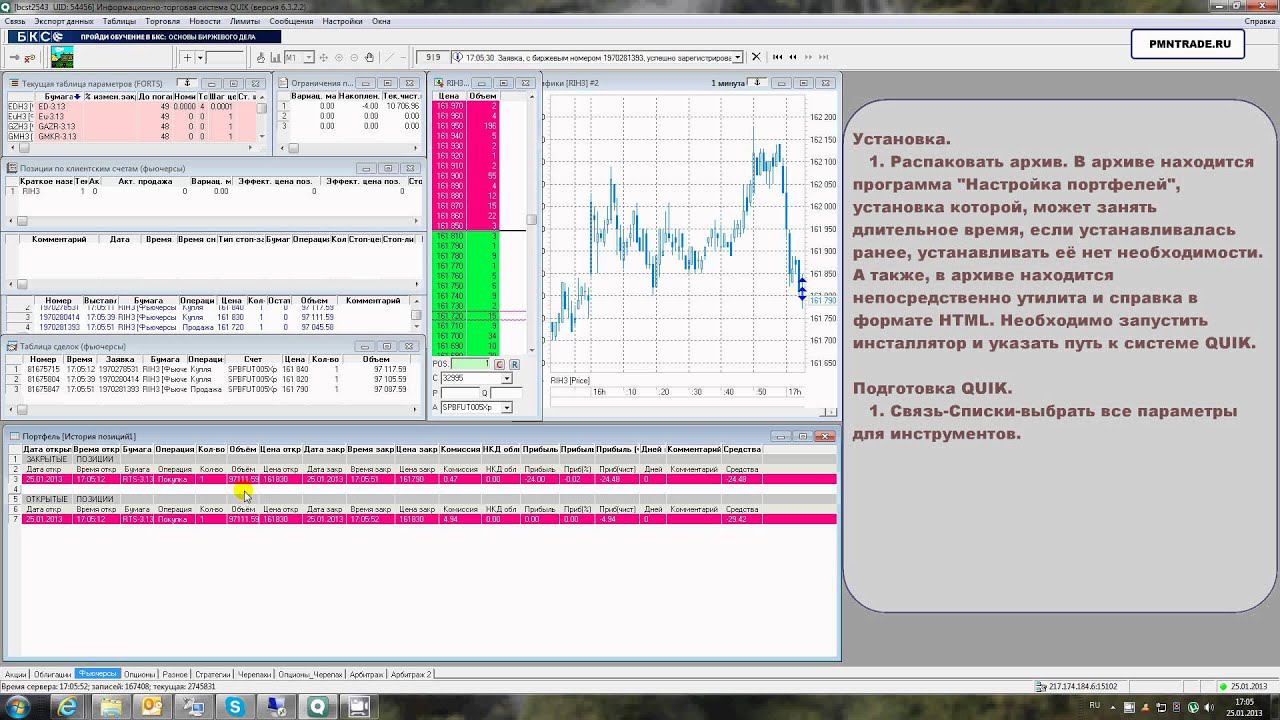Viewport: 1280px width, 720px height.
Task: Jump to first message with rewind-to-start icon
Action: [x=778, y=57]
